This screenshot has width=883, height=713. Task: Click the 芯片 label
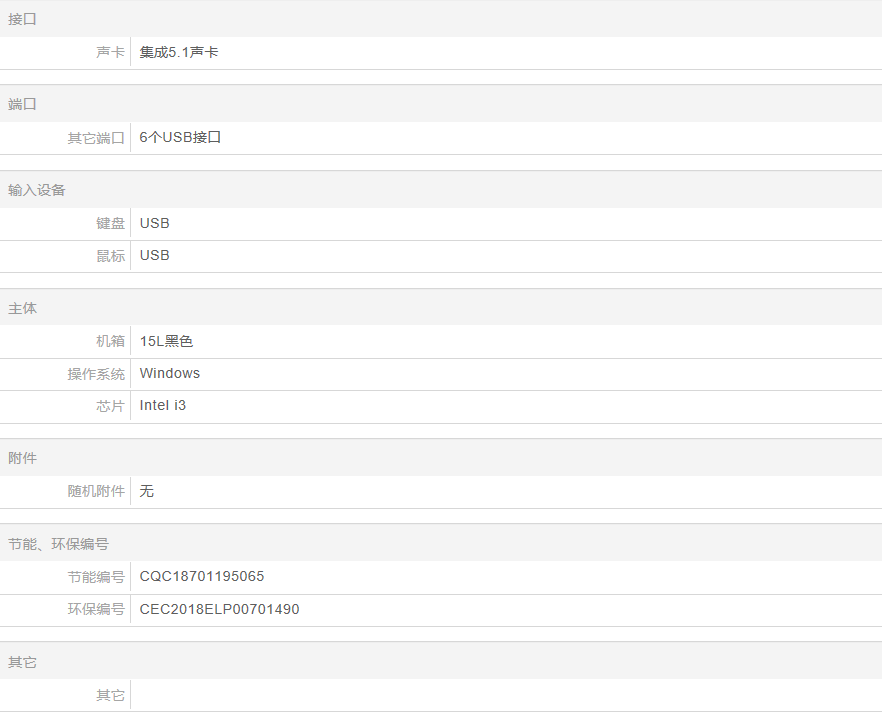[110, 406]
